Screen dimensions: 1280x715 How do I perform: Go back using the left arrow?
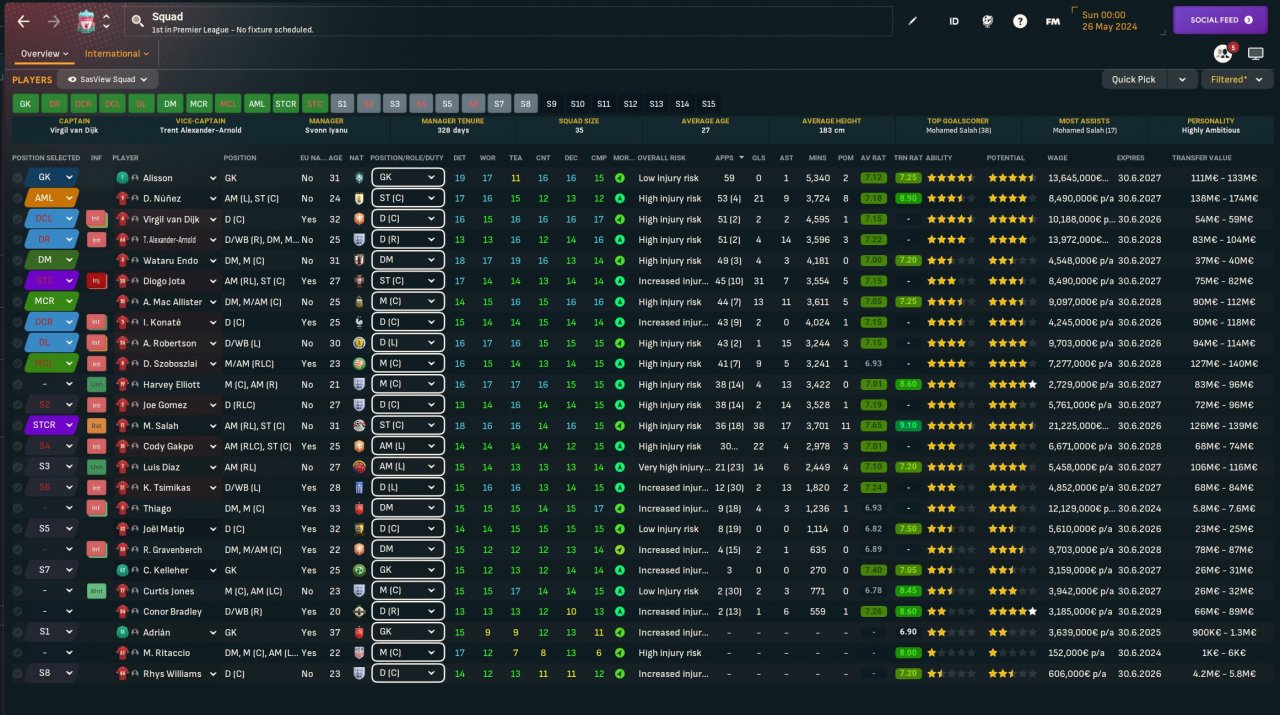point(23,21)
